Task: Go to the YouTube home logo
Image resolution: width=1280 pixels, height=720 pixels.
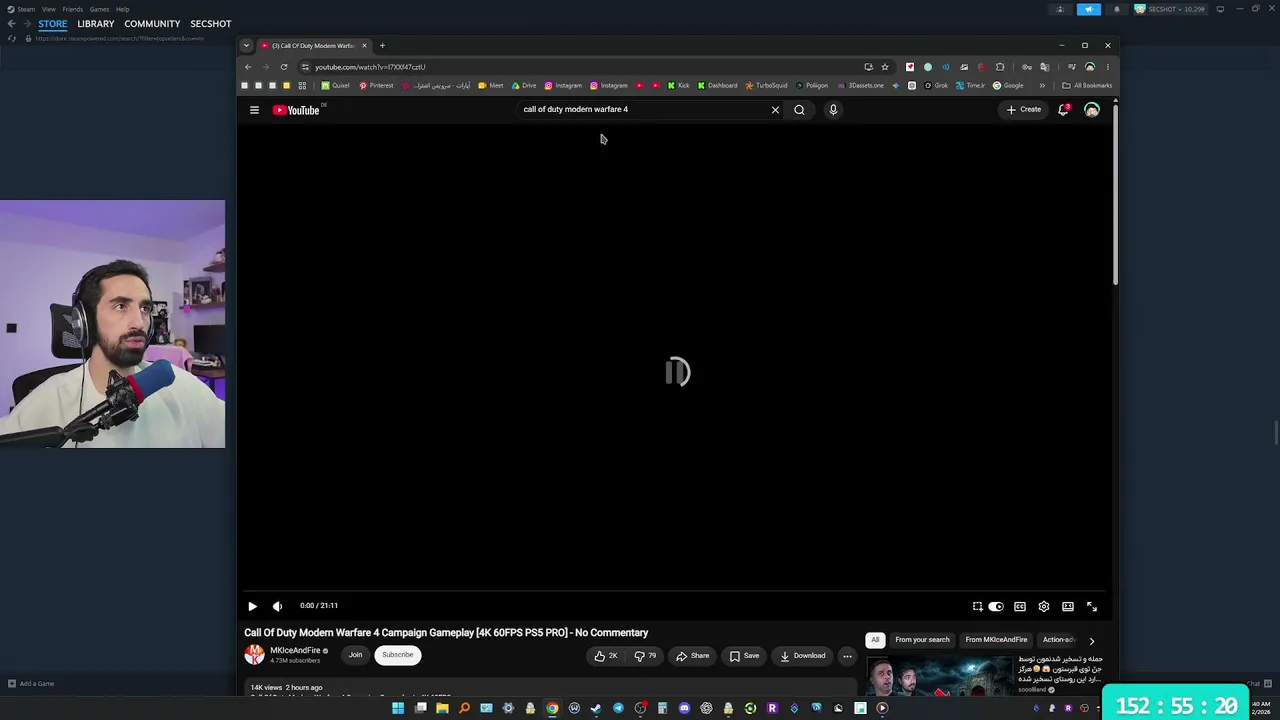Action: click(x=296, y=110)
